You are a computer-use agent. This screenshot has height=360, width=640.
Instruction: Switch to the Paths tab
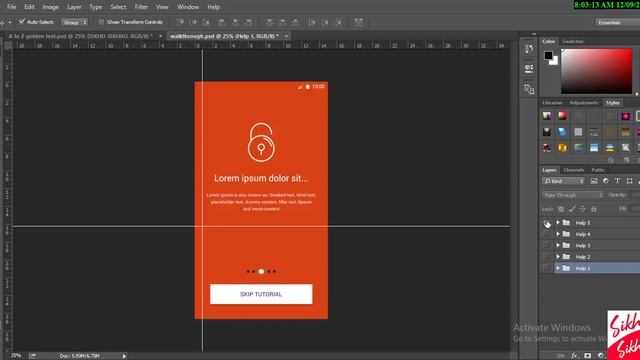click(598, 170)
